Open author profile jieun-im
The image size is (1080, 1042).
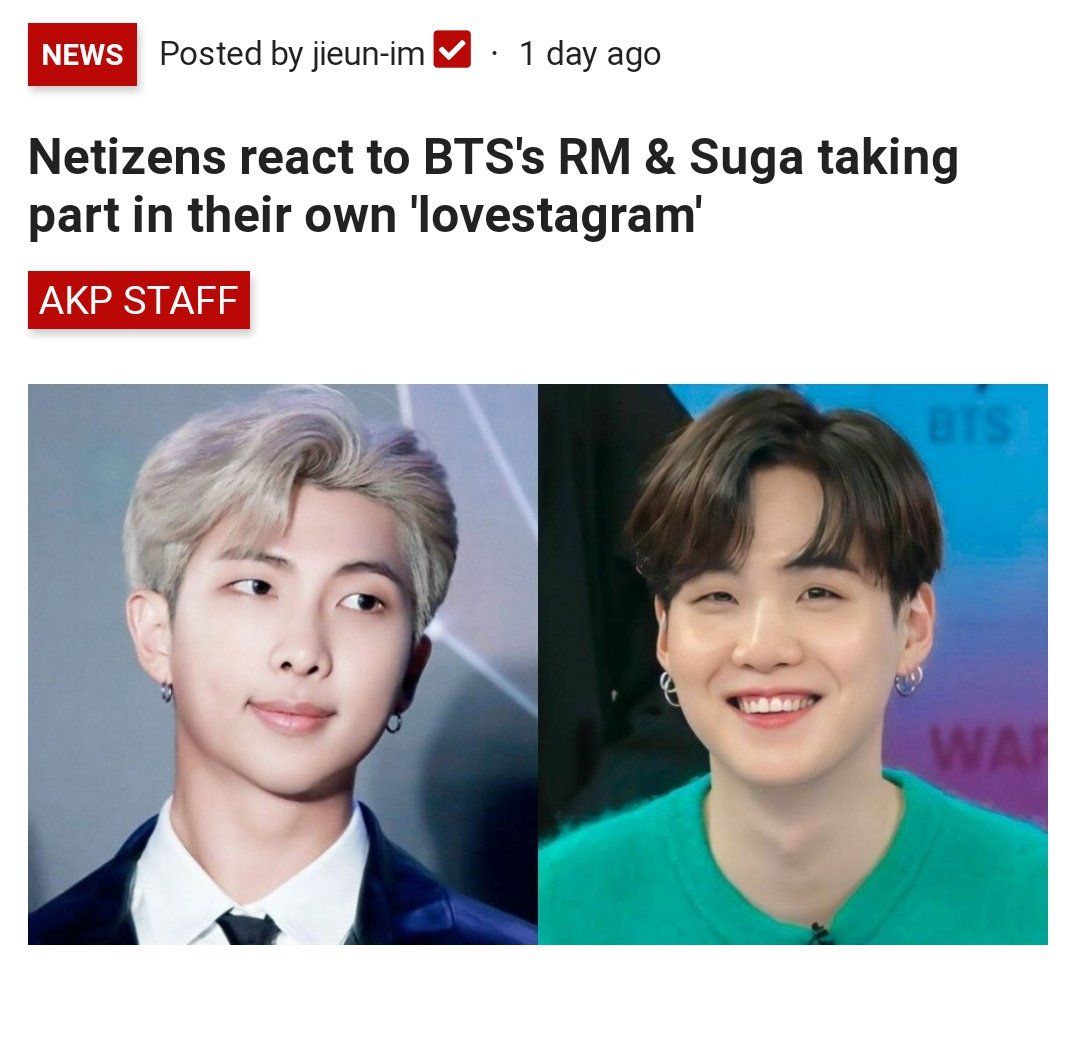point(368,54)
